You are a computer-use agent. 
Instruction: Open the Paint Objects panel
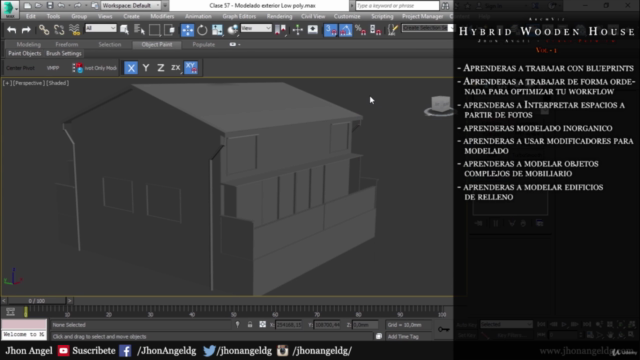(x=24, y=53)
